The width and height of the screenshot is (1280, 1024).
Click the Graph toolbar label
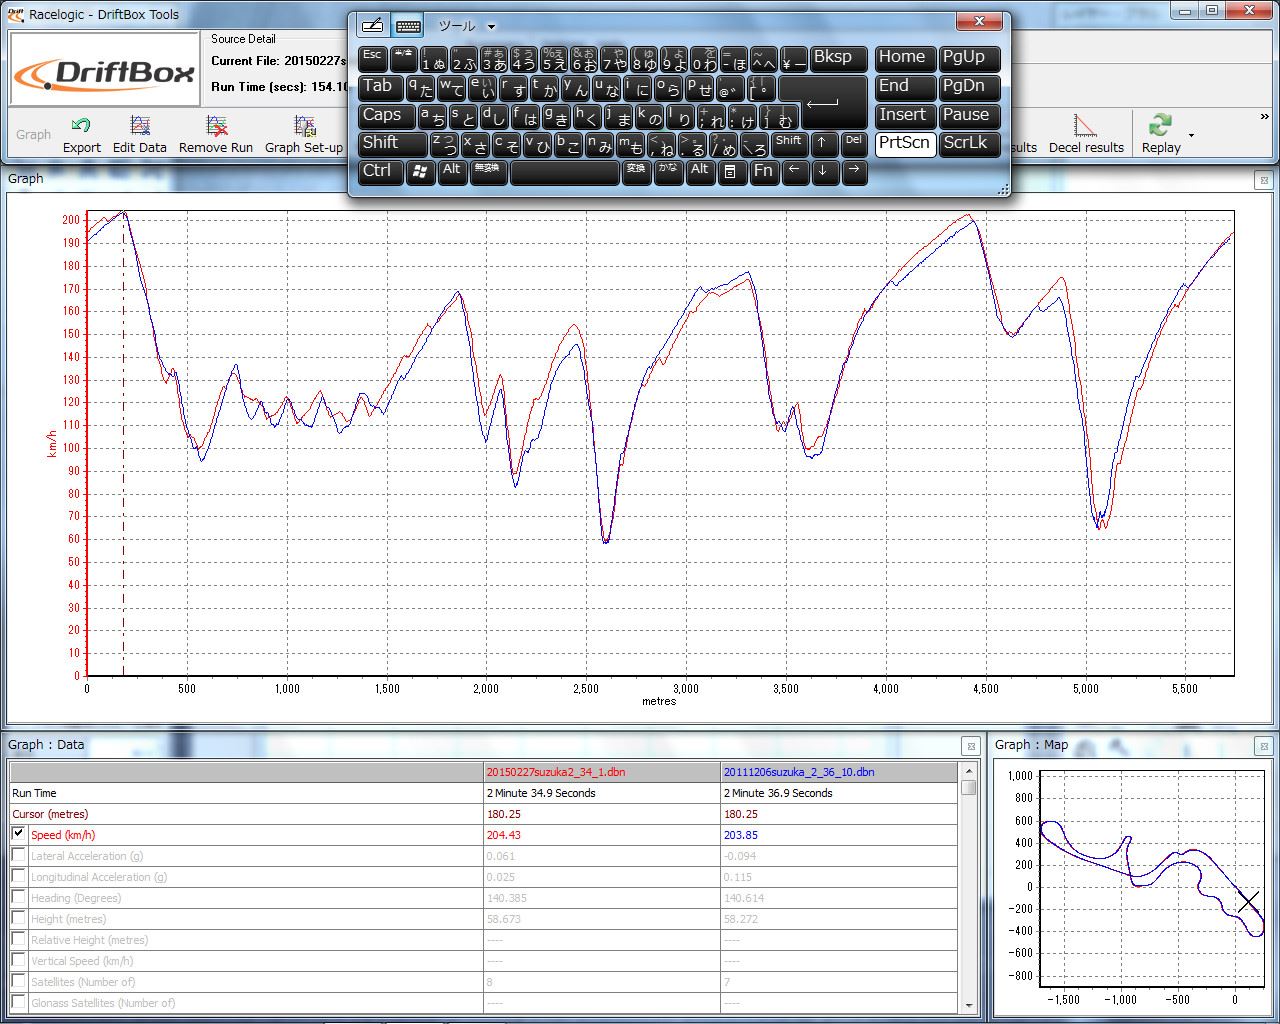tap(33, 135)
